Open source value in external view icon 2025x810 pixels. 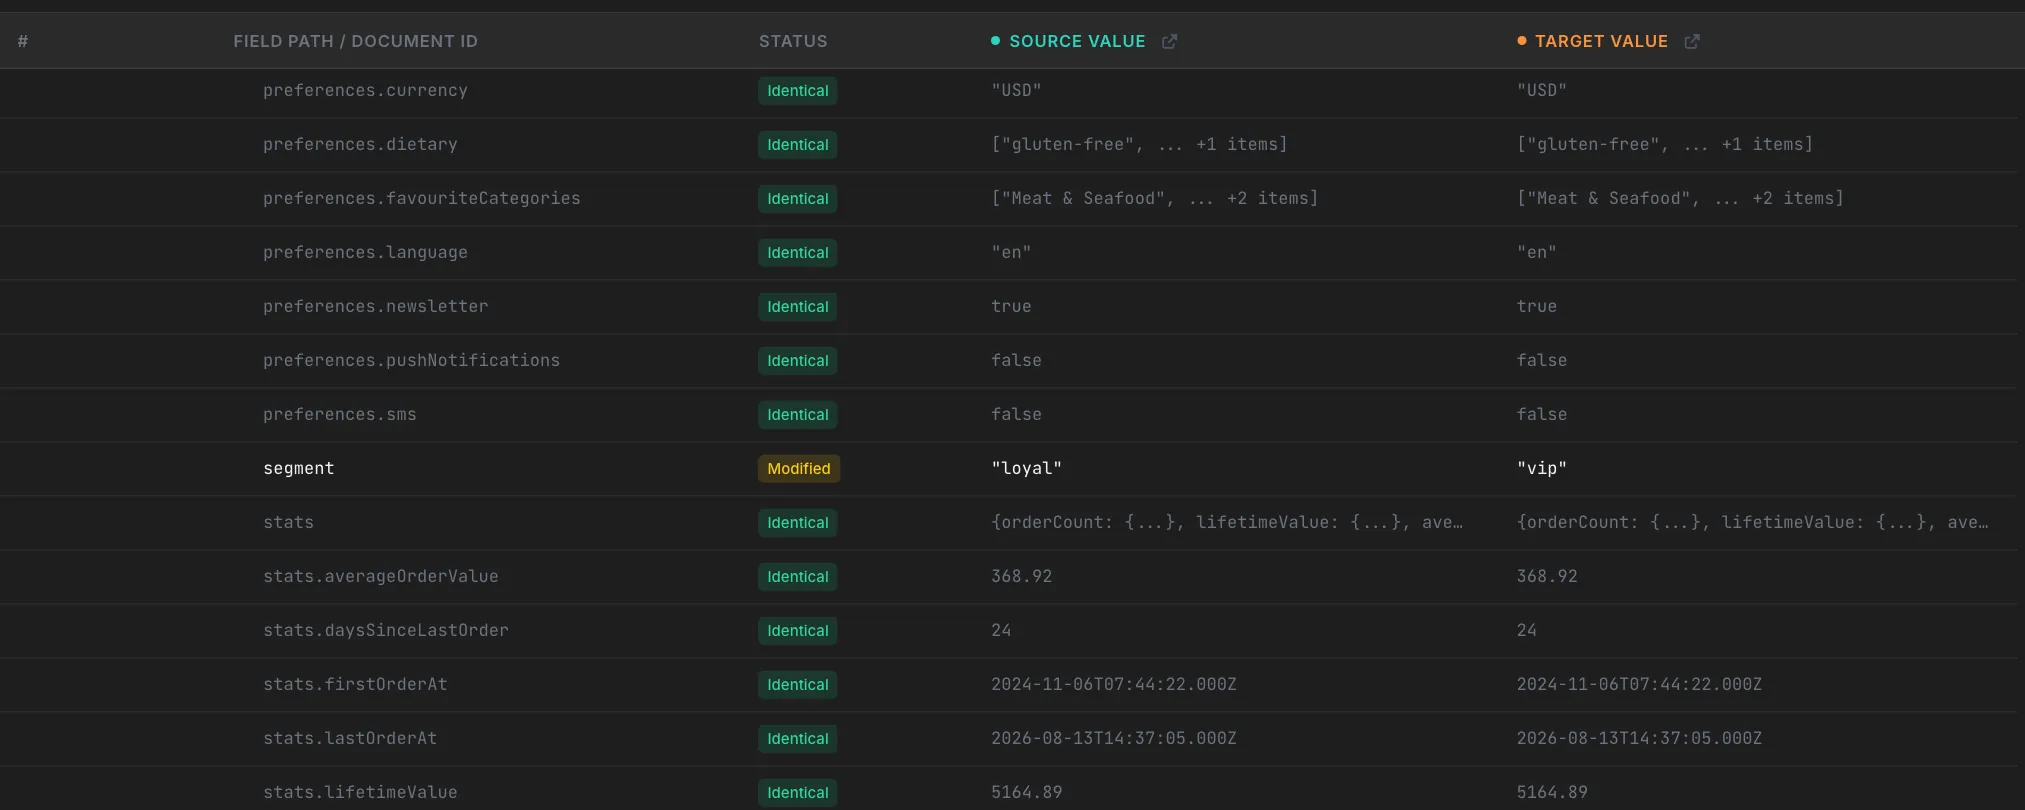[x=1169, y=41]
